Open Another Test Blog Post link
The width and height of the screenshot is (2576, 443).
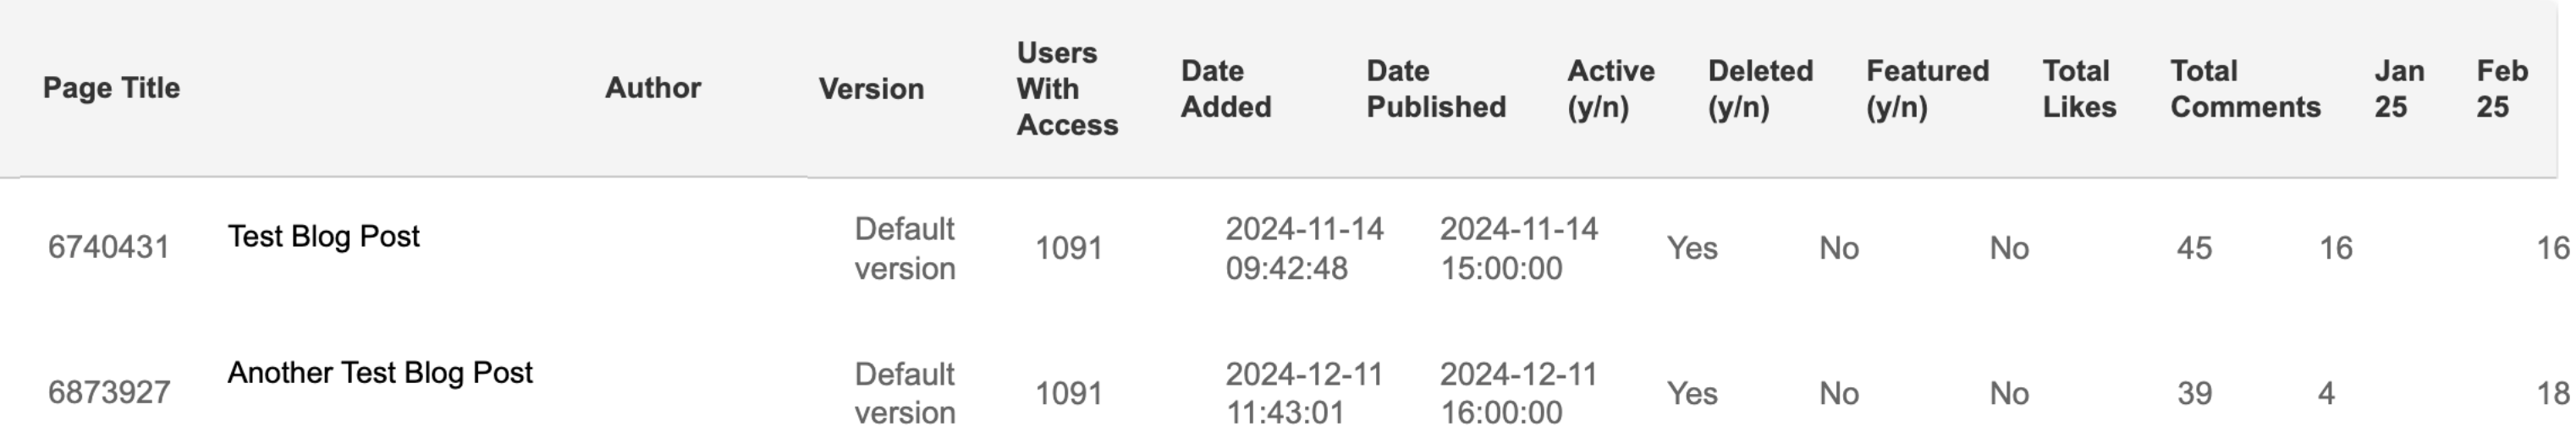point(380,372)
